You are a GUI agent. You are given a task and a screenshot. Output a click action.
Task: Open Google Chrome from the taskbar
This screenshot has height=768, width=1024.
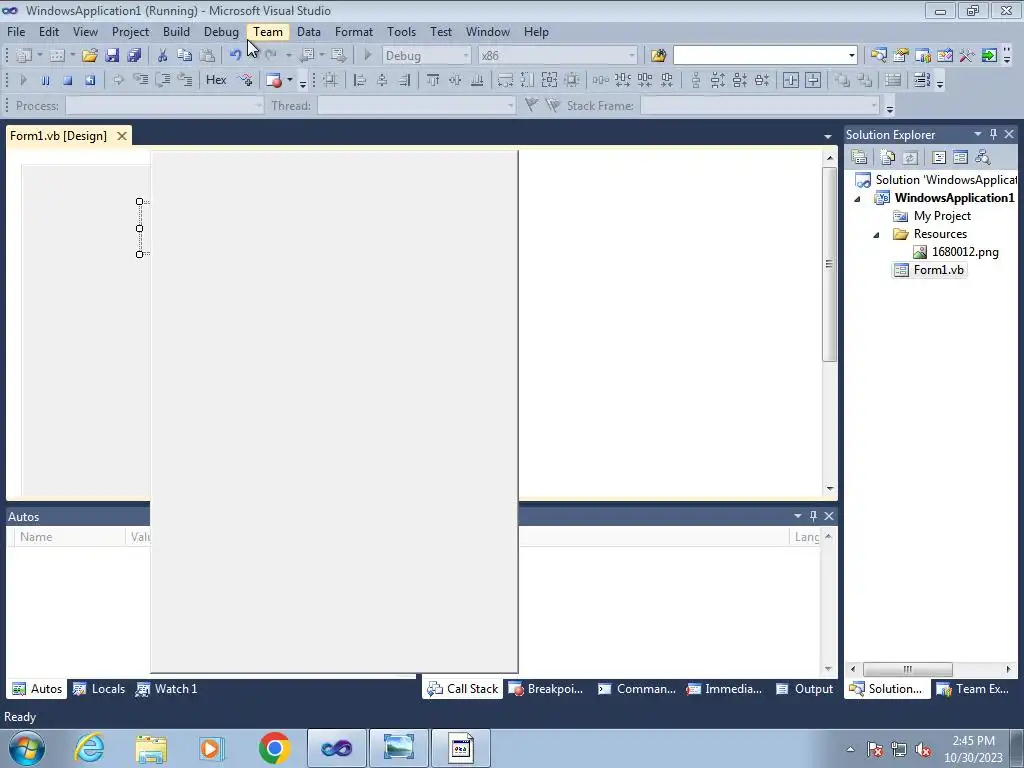coord(275,748)
